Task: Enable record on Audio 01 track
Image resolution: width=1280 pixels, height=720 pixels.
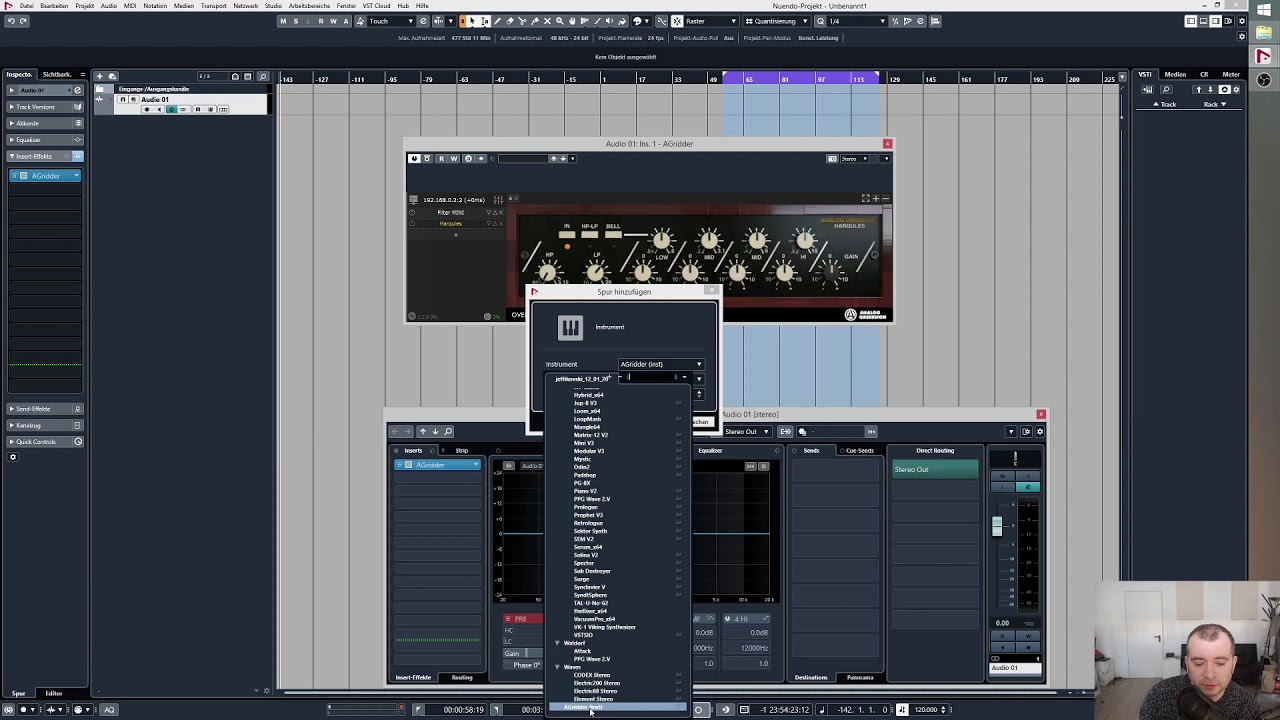Action: tap(147, 109)
